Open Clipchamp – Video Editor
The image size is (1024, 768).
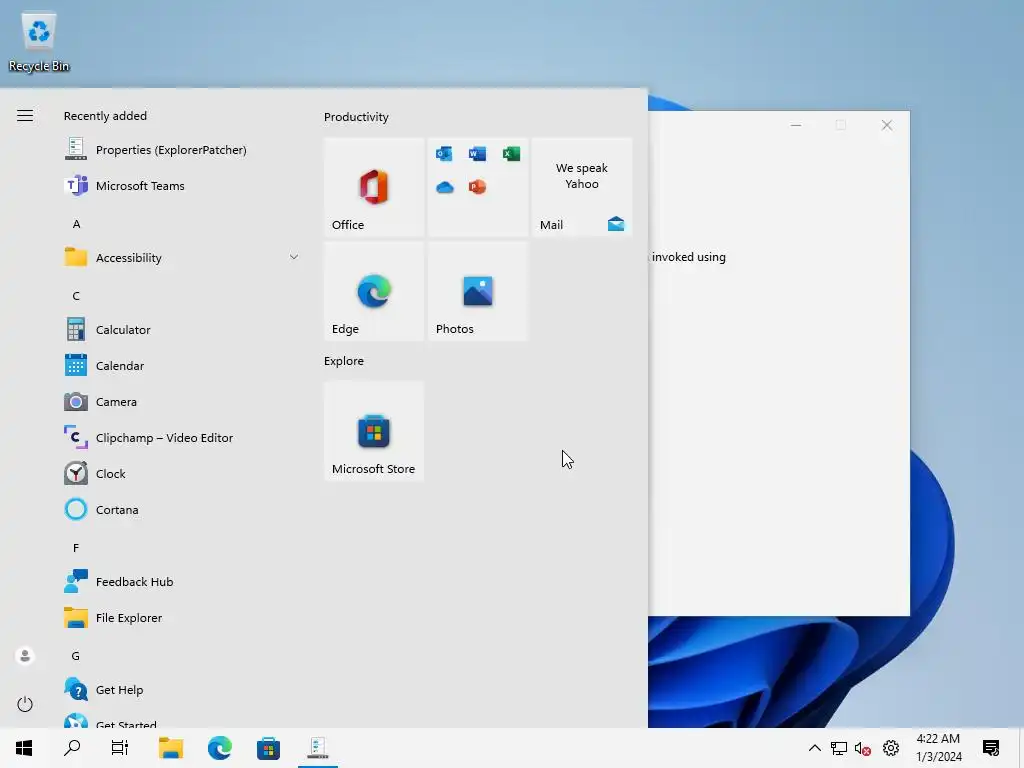click(182, 438)
